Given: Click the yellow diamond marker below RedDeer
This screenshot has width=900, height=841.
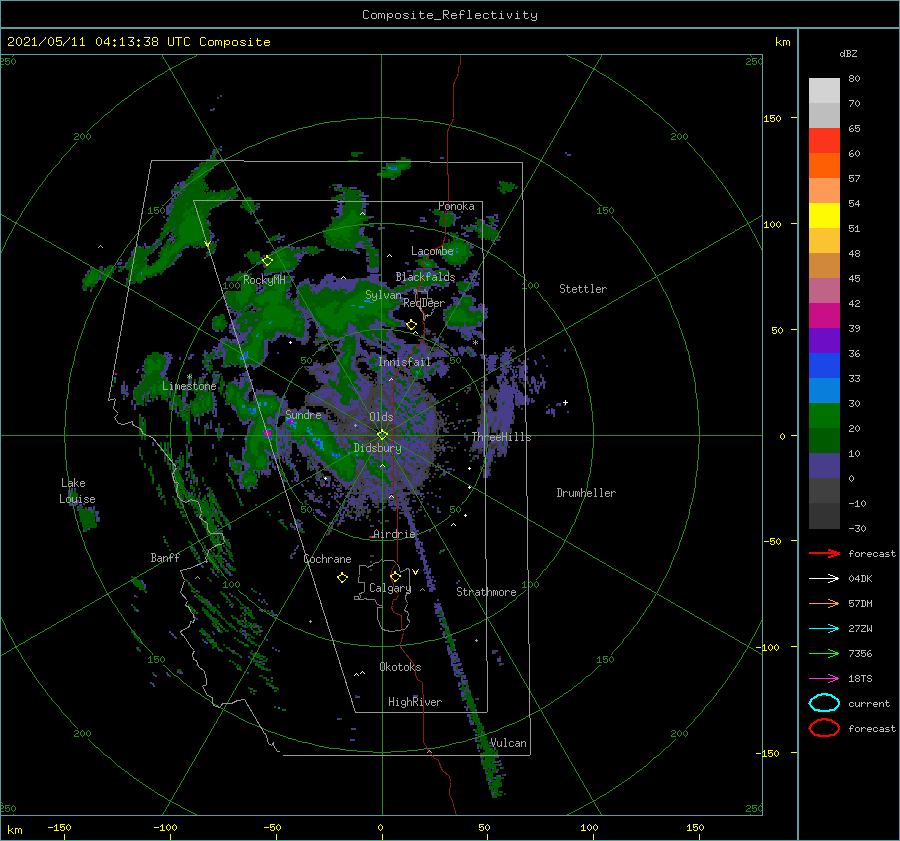Looking at the screenshot, I should (411, 325).
